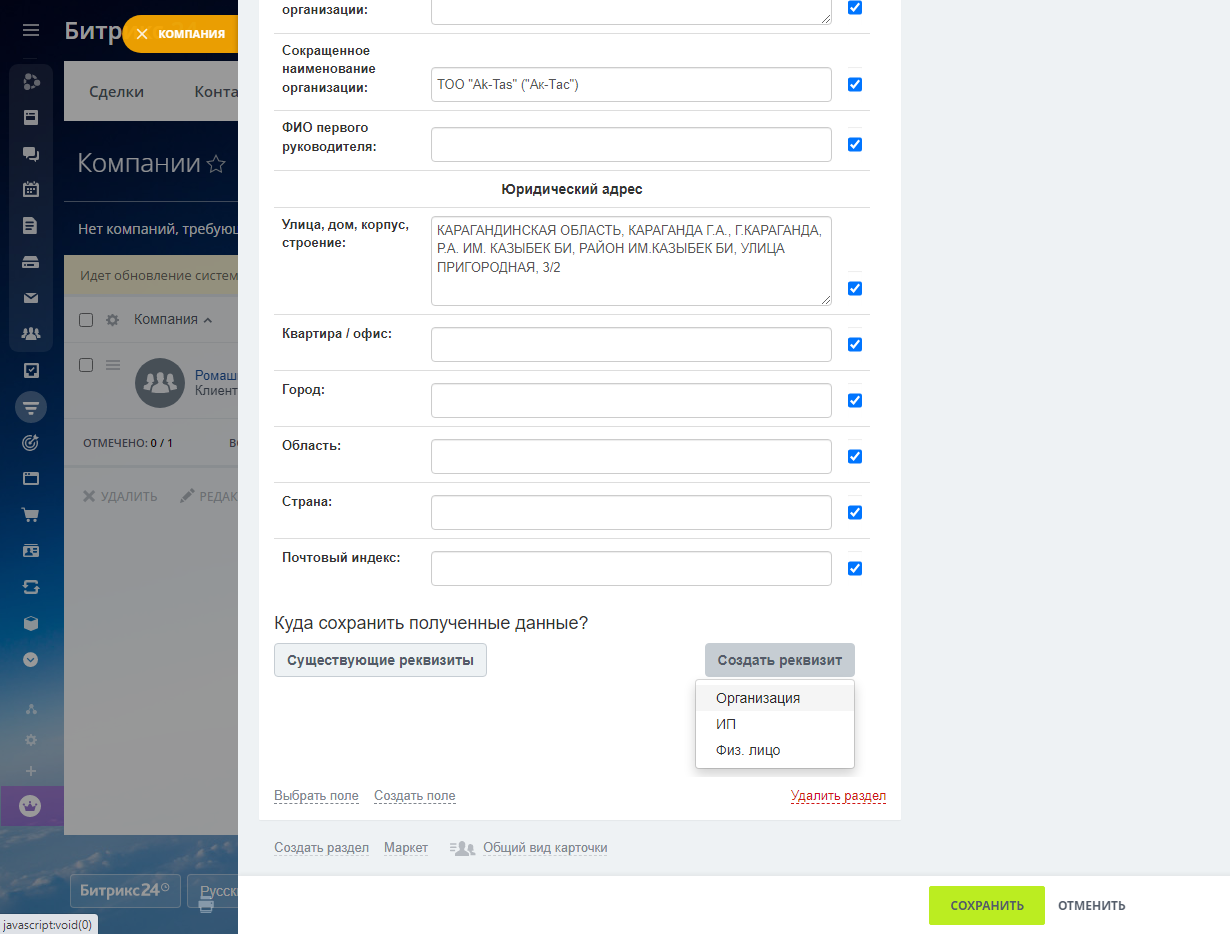Open the drive storage icon in sidebar
The width and height of the screenshot is (1230, 934).
click(x=31, y=262)
